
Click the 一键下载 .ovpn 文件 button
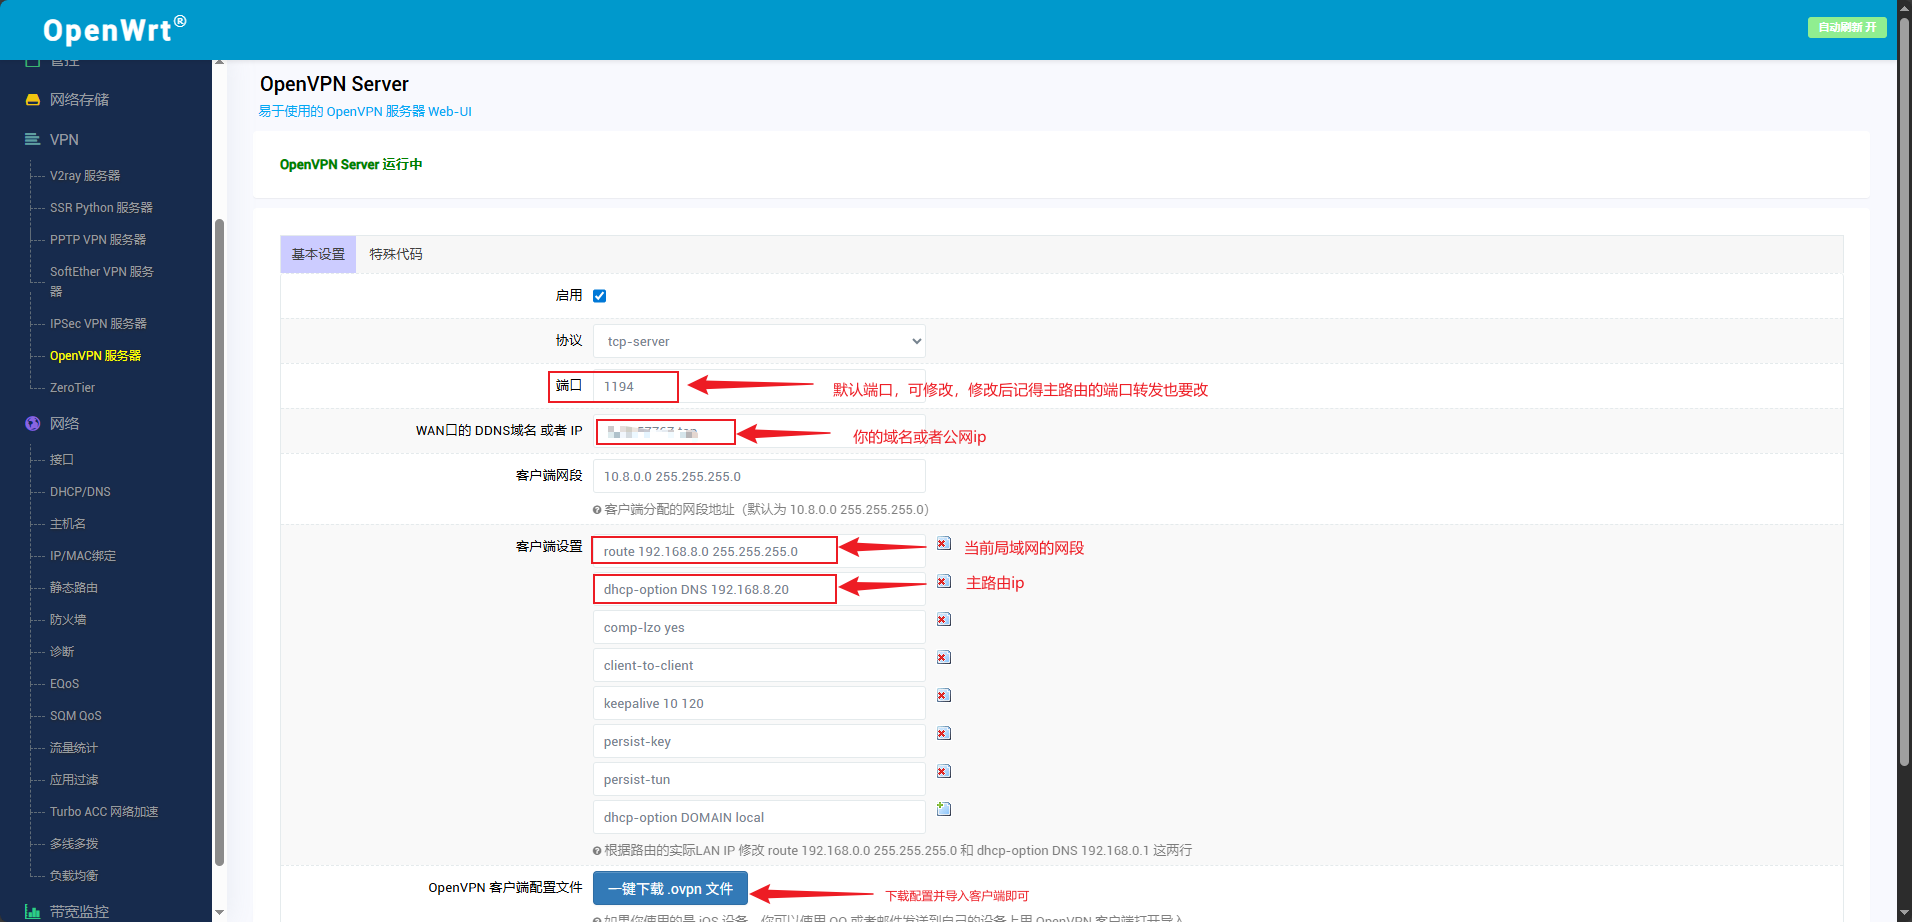[670, 889]
